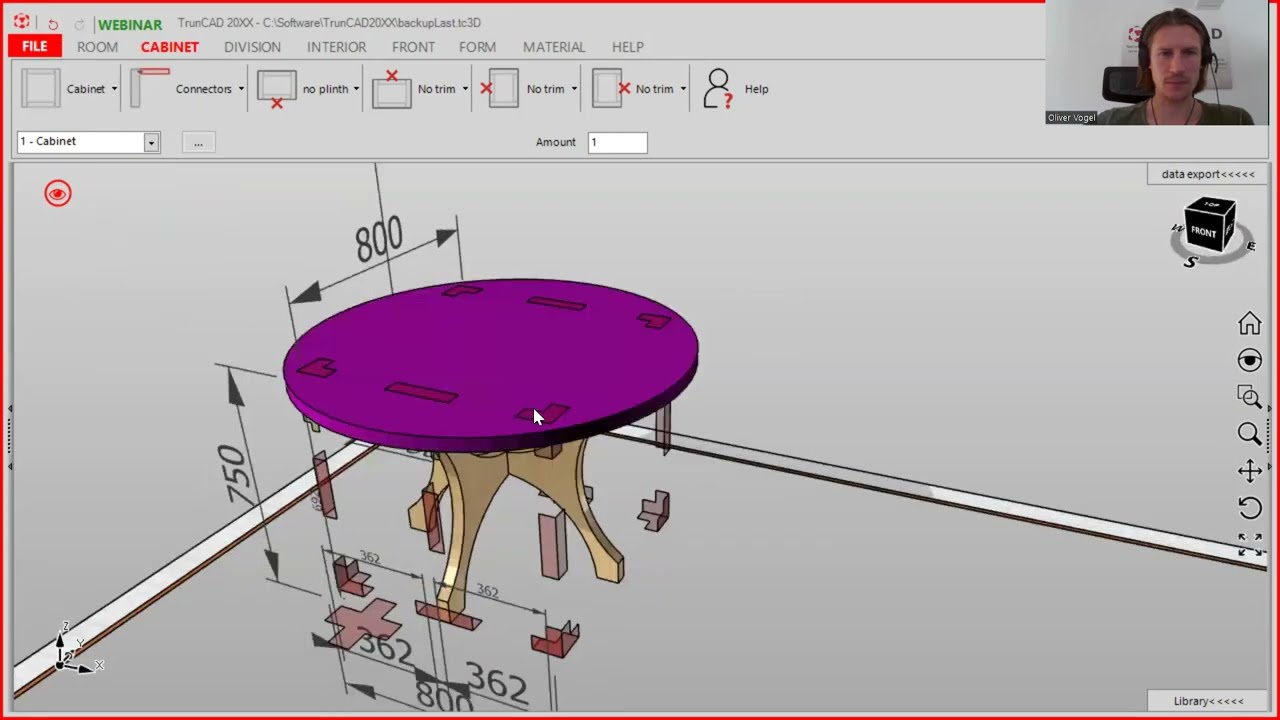Open the FILE menu
The image size is (1280, 720).
tap(35, 47)
